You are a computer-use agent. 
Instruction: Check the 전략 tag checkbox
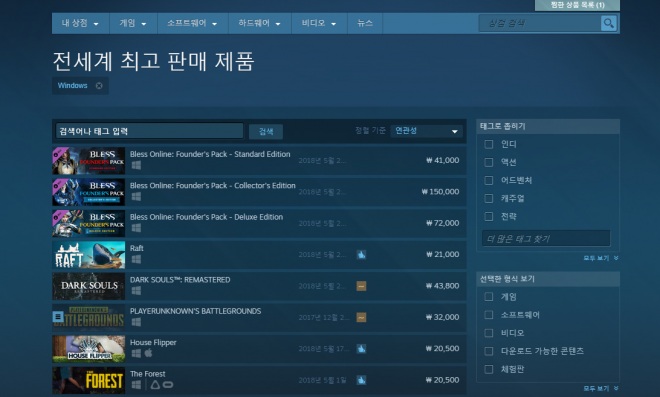click(x=489, y=216)
